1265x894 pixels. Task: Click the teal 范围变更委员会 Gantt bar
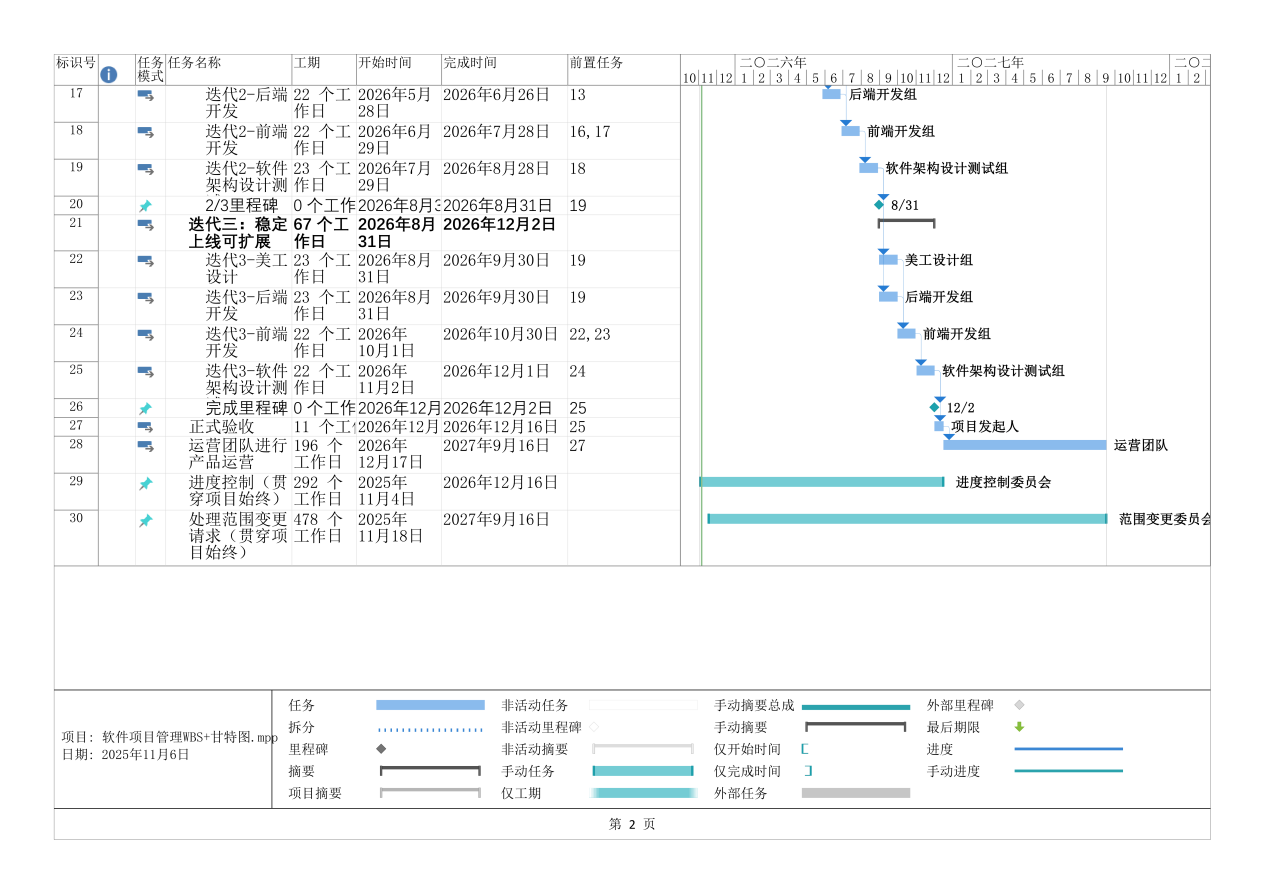pyautogui.click(x=907, y=519)
